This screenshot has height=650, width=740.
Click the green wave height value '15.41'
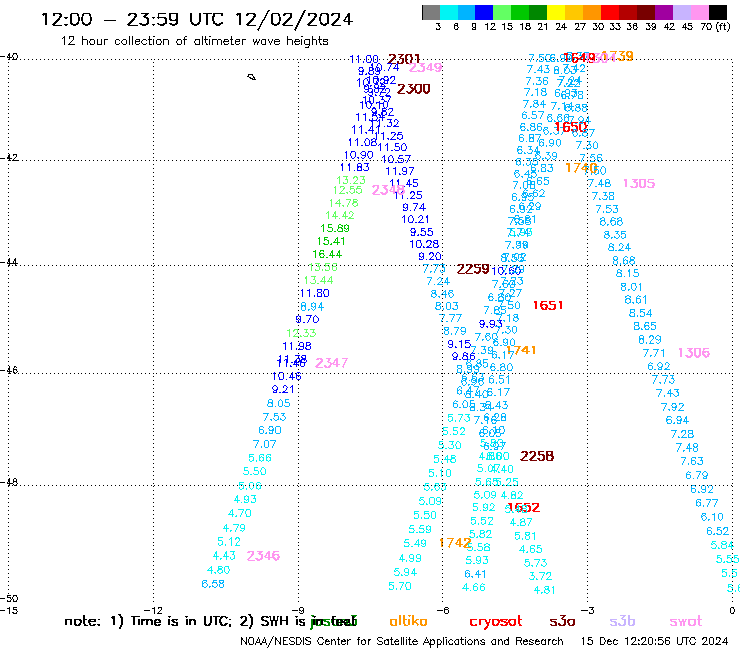tap(331, 241)
